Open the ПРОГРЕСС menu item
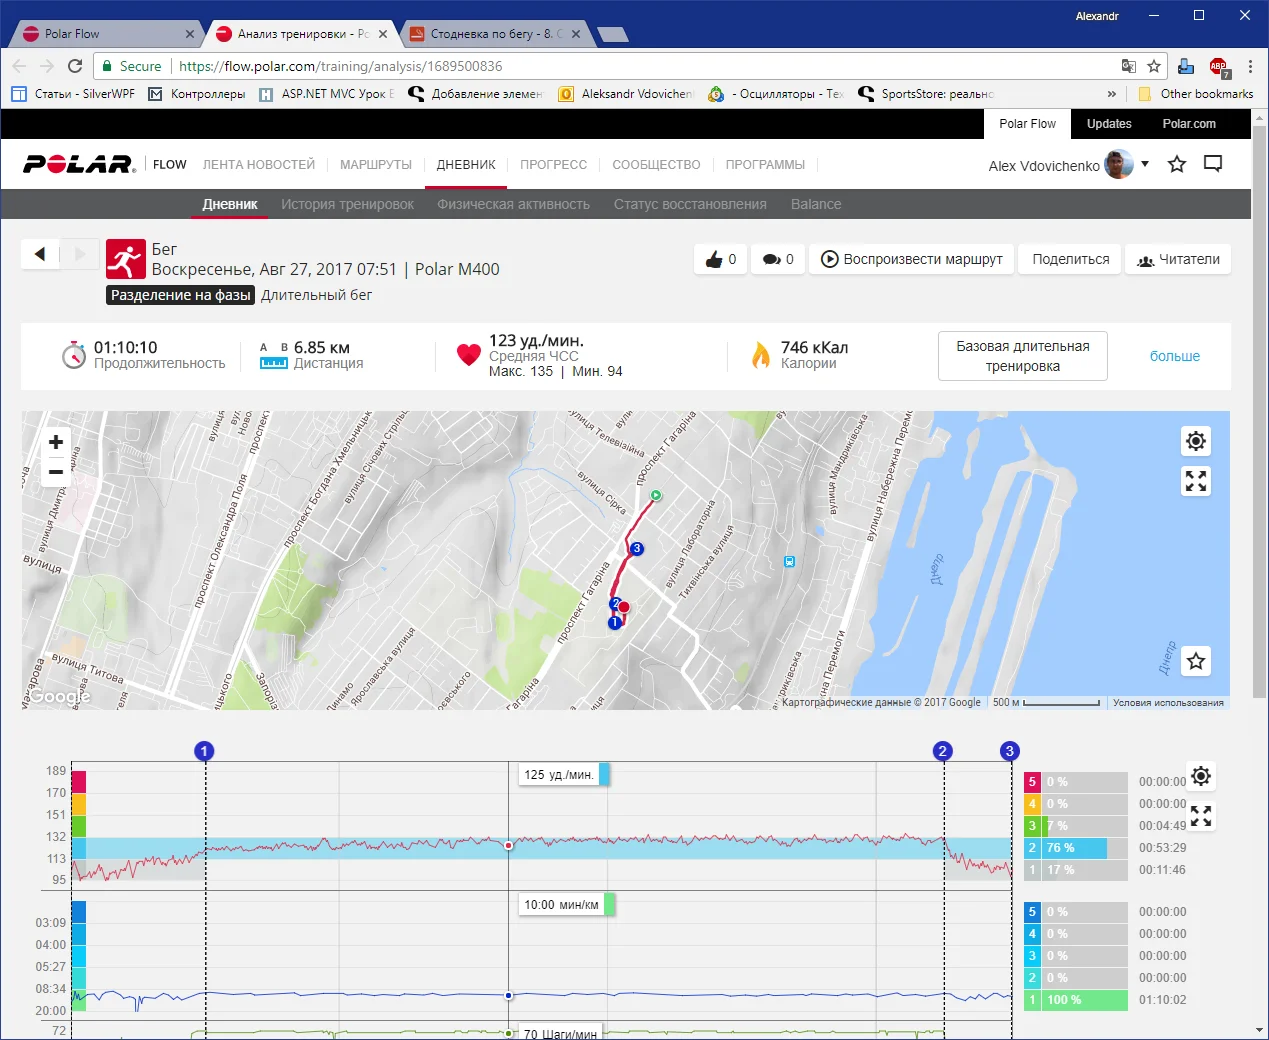This screenshot has width=1269, height=1040. [553, 165]
